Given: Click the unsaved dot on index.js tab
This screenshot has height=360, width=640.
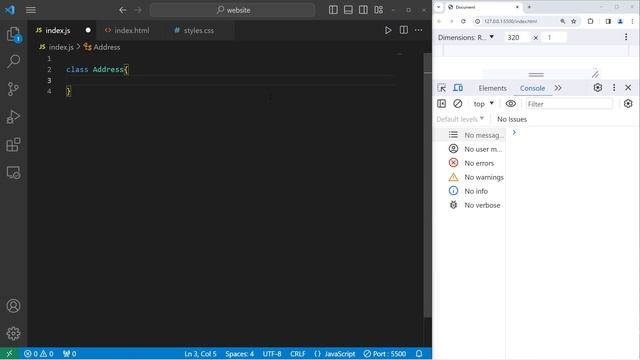Looking at the screenshot, I should [88, 30].
